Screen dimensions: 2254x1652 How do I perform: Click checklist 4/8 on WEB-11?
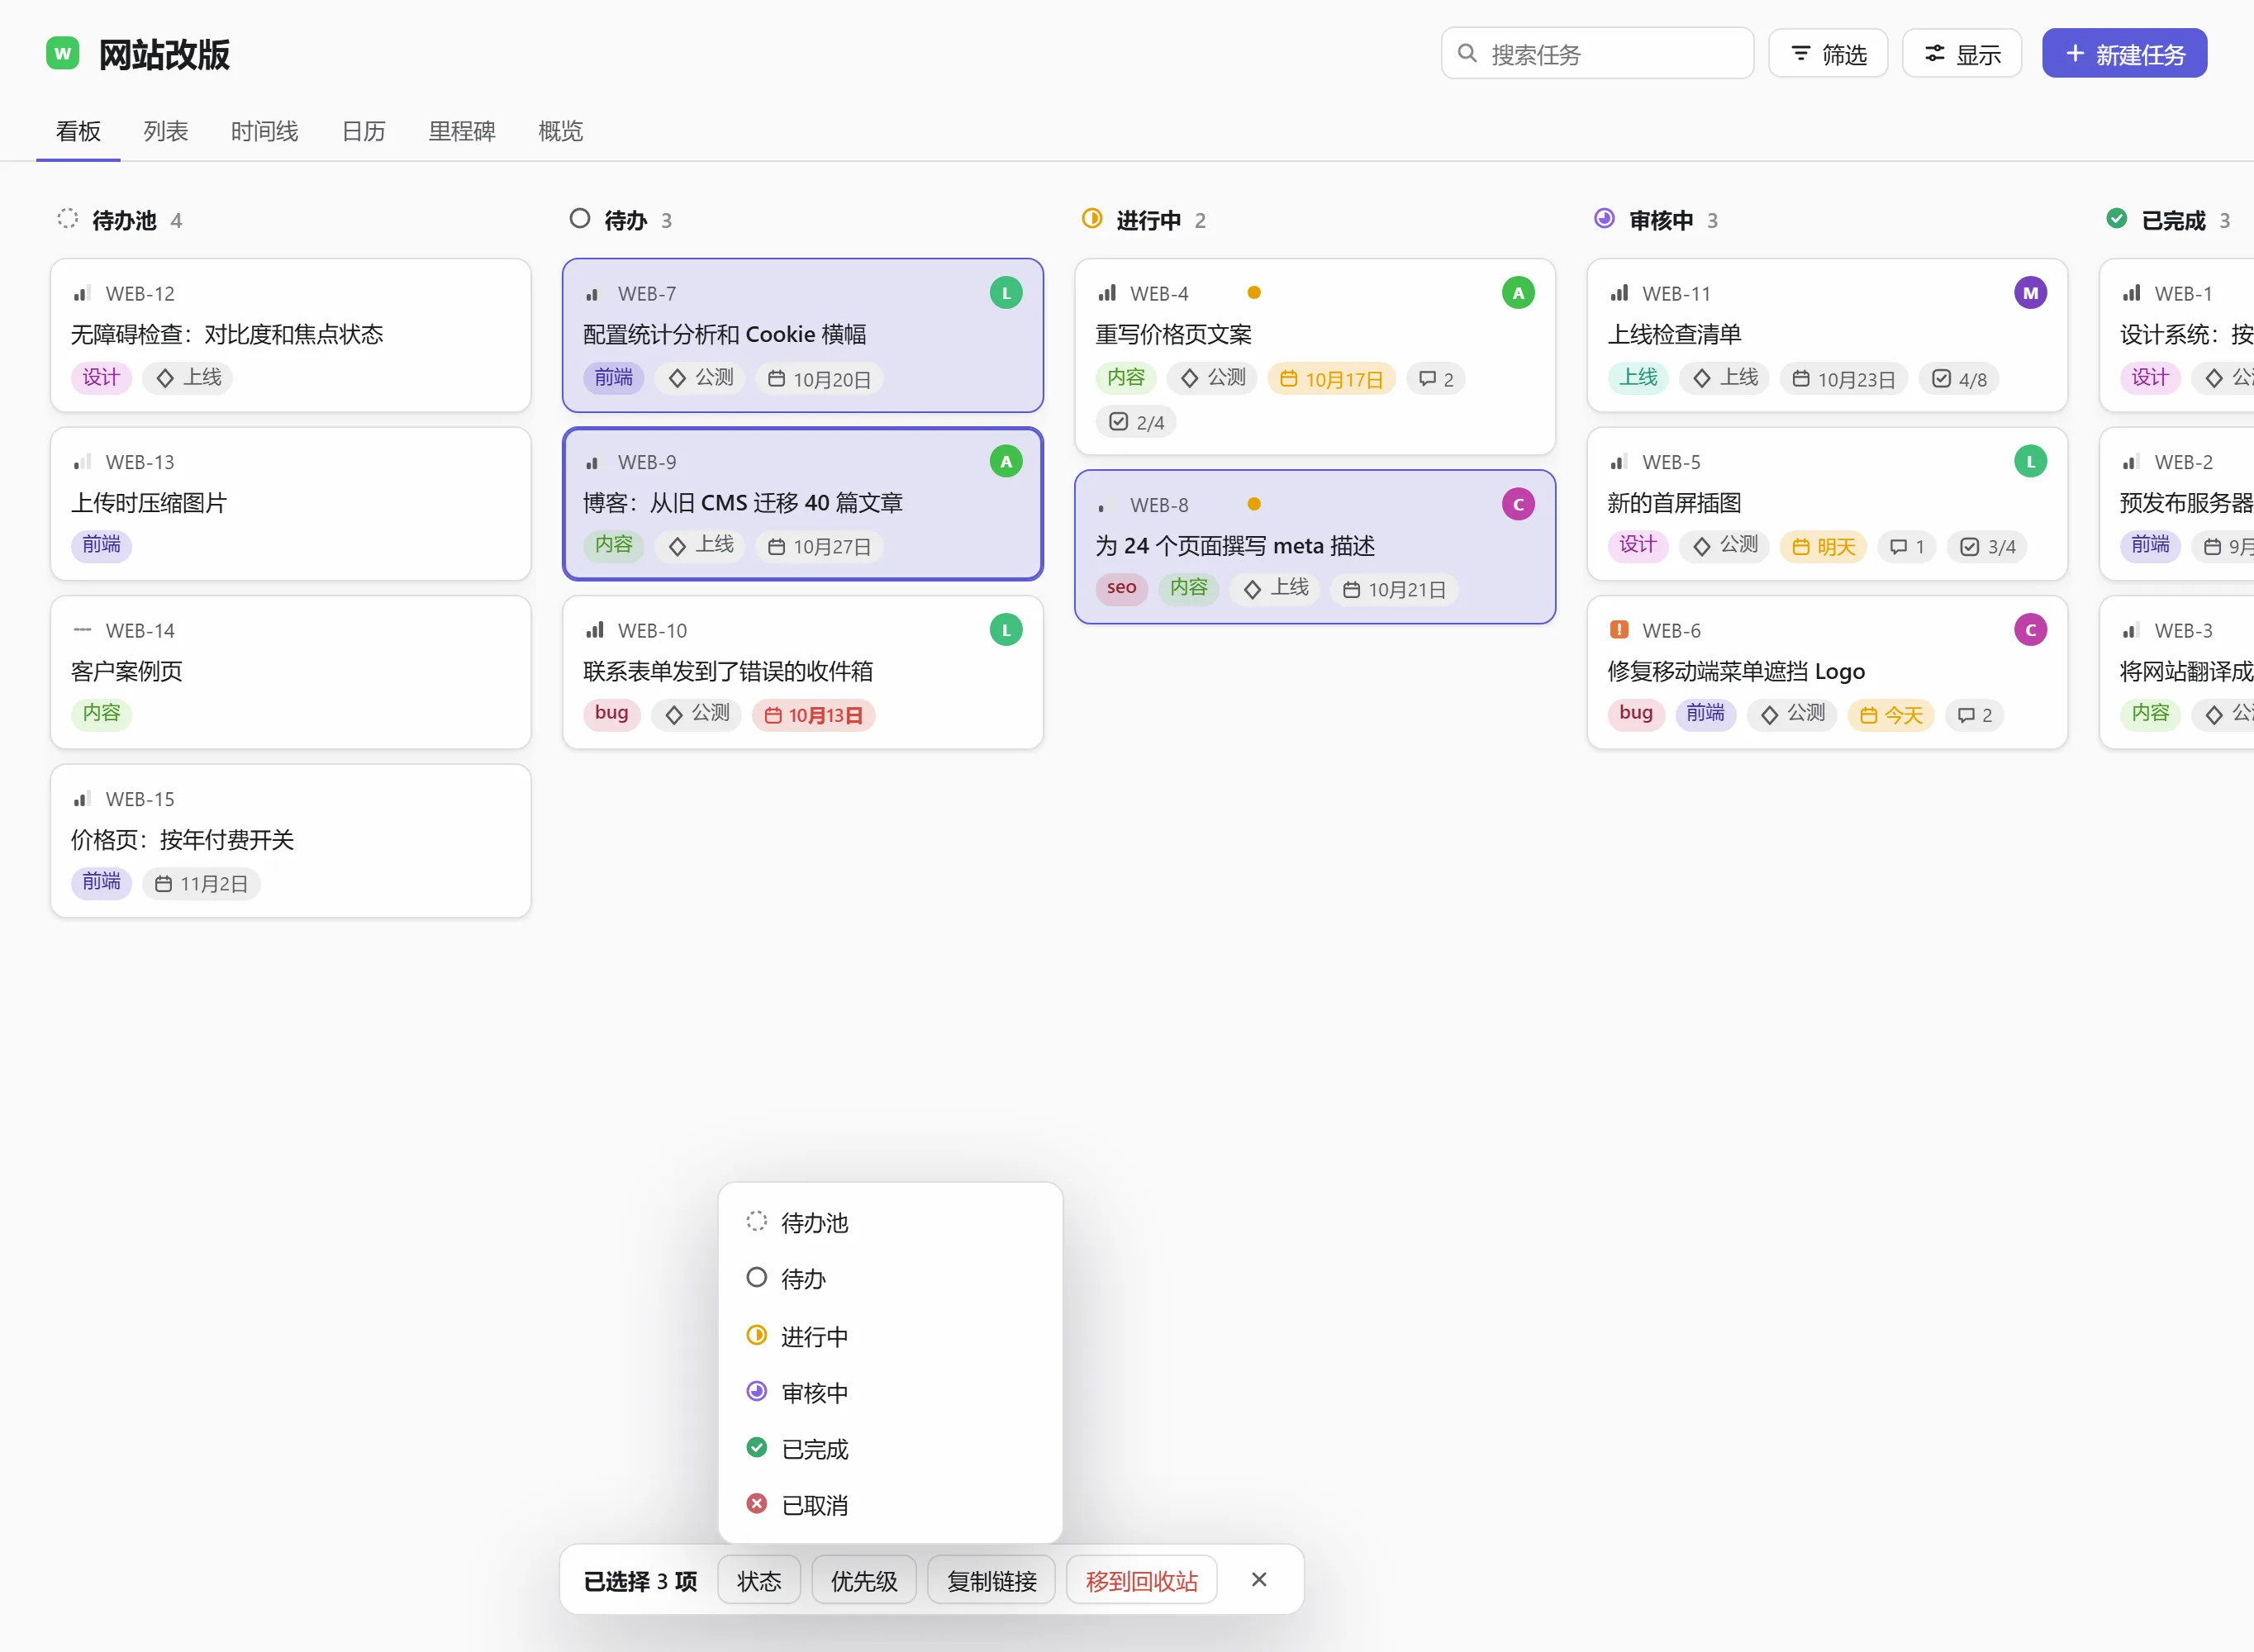pos(1958,379)
